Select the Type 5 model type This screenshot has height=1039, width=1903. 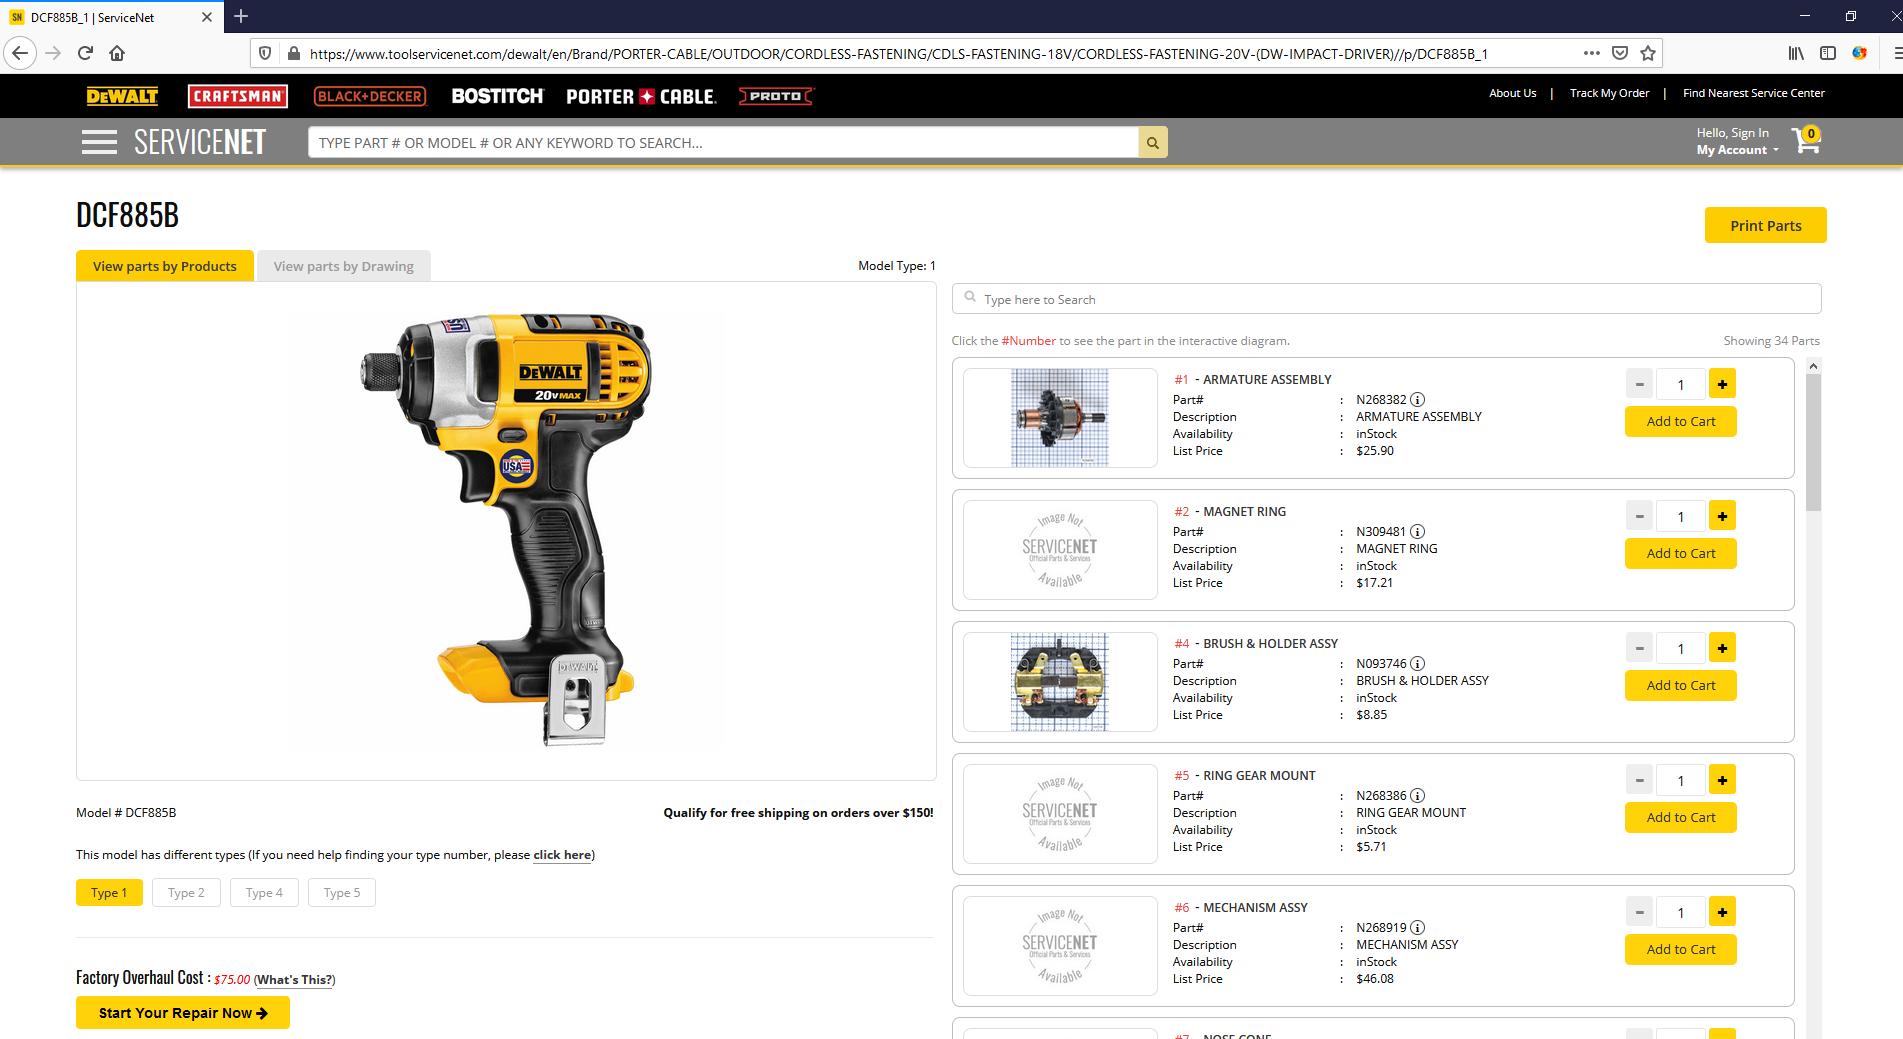click(341, 892)
